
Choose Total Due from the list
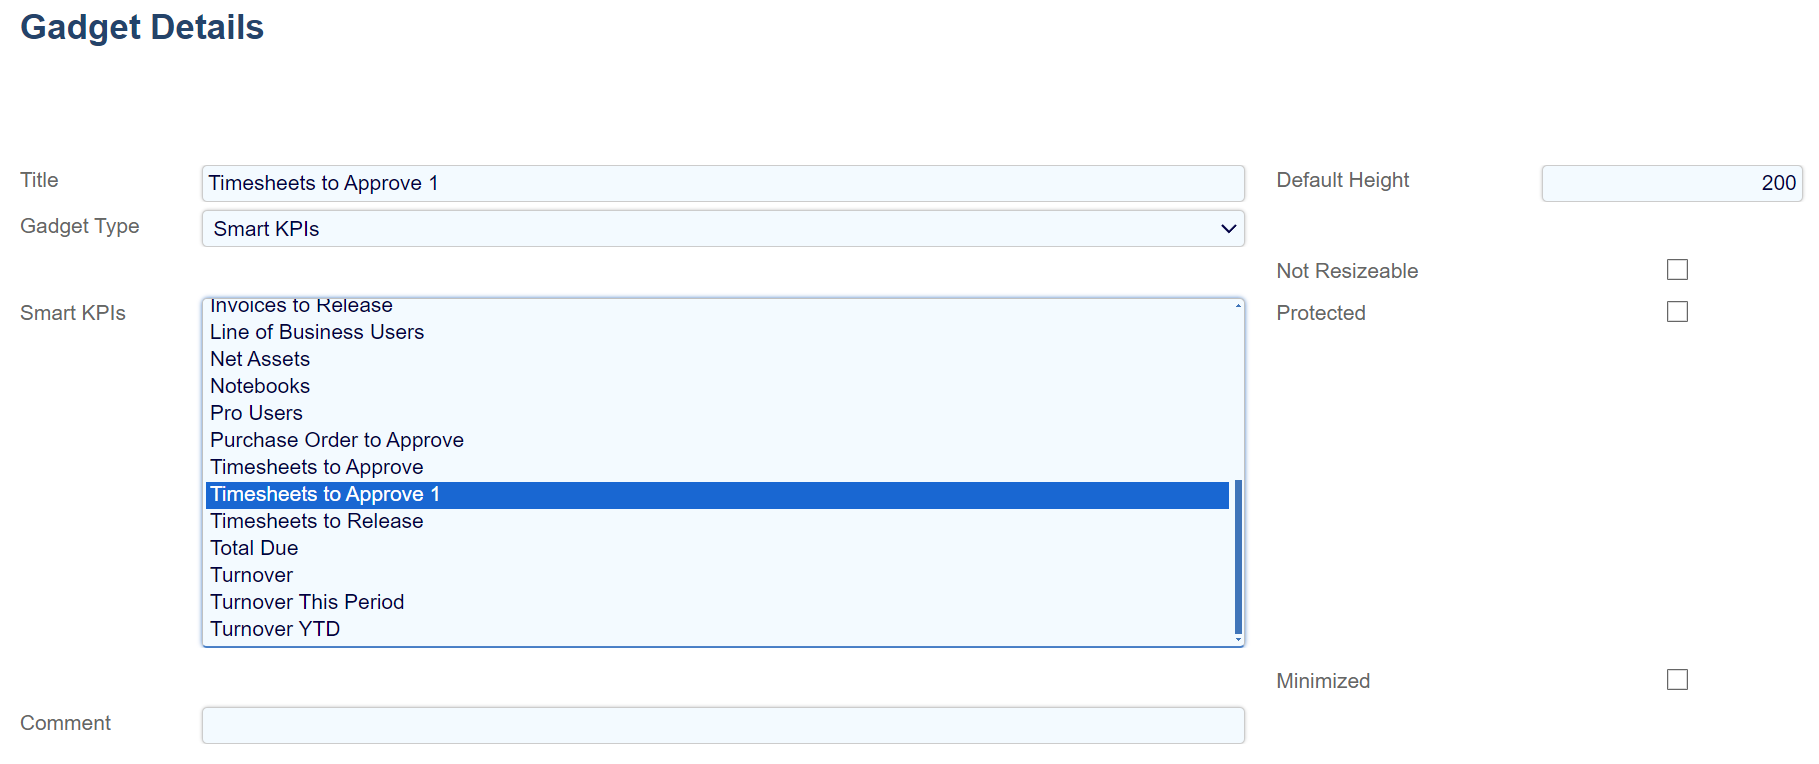(x=254, y=548)
